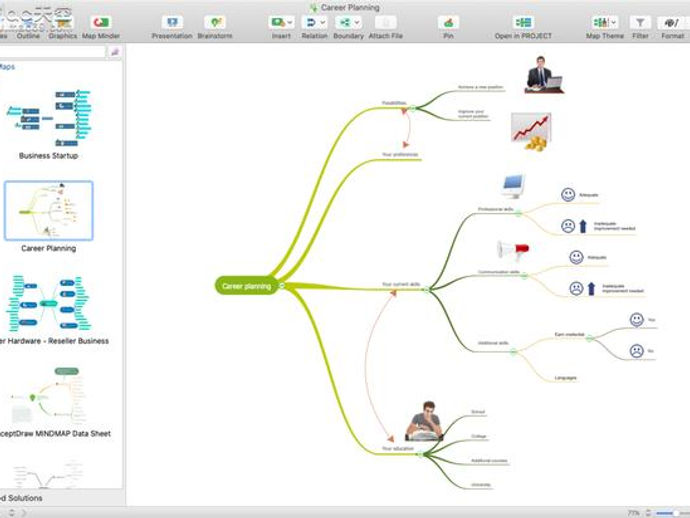This screenshot has width=690, height=518.
Task: Select the Achieve a new position topic
Action: [x=480, y=87]
